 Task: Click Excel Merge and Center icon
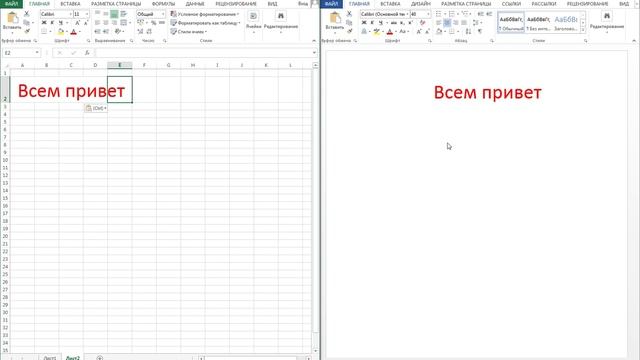[124, 23]
